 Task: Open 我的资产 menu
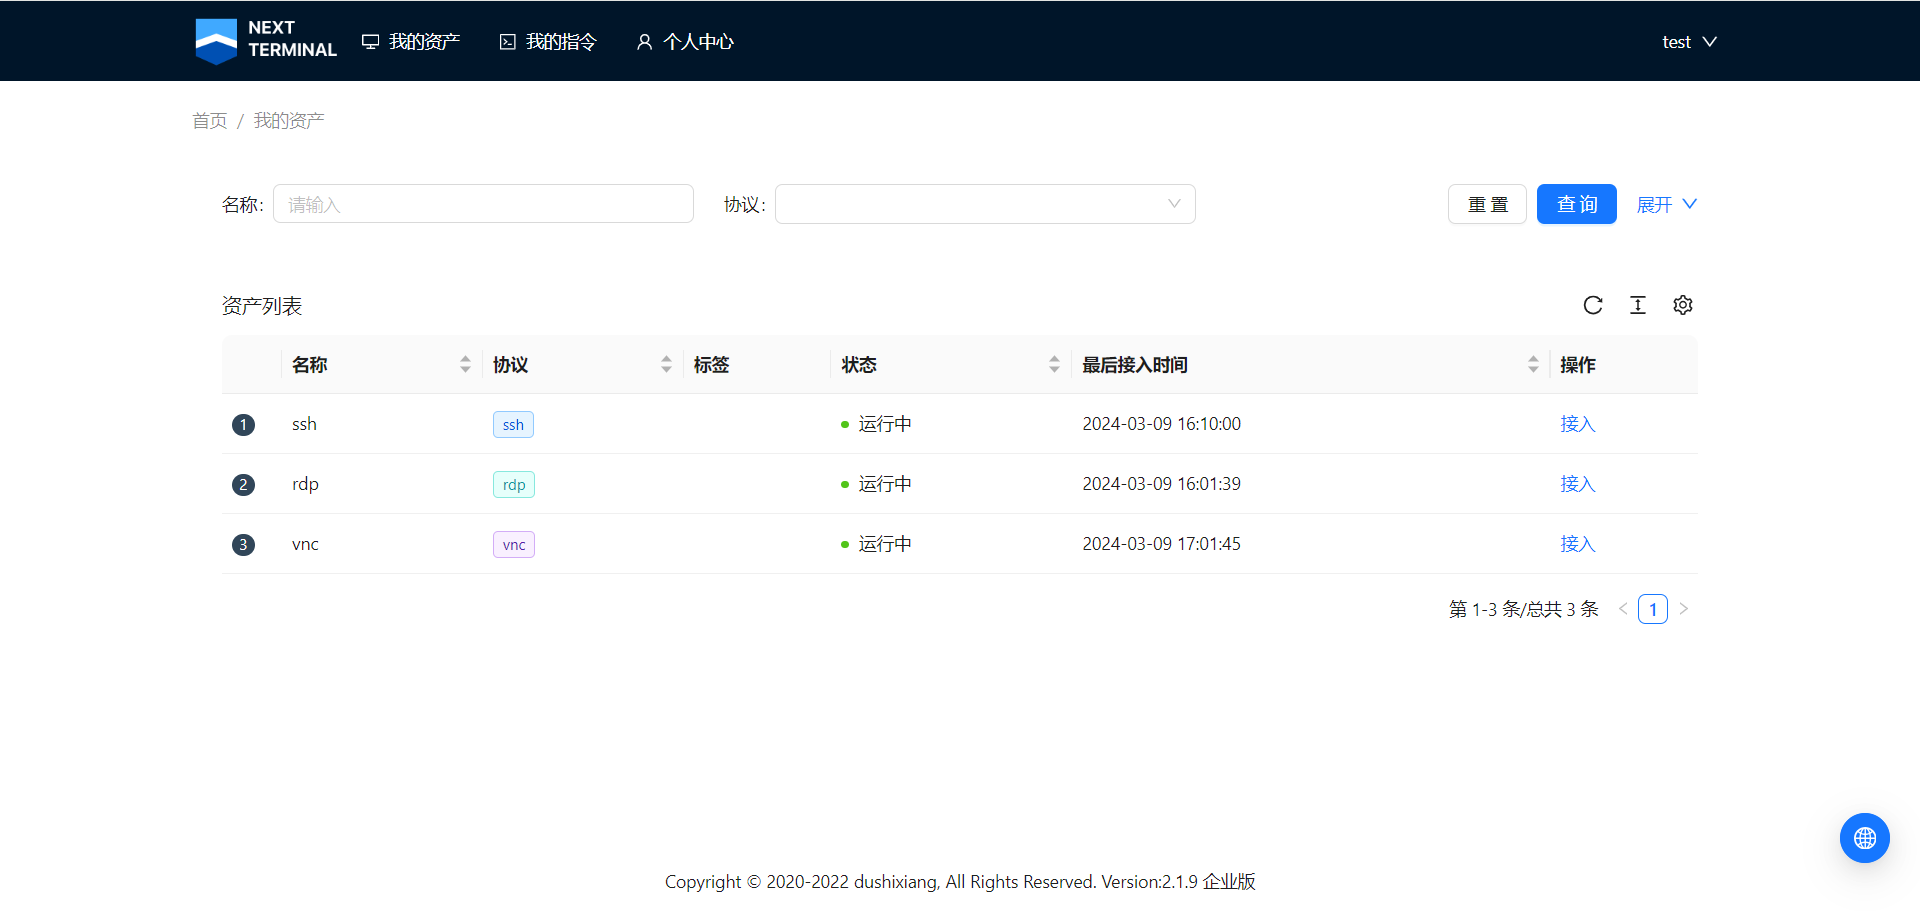coord(411,42)
